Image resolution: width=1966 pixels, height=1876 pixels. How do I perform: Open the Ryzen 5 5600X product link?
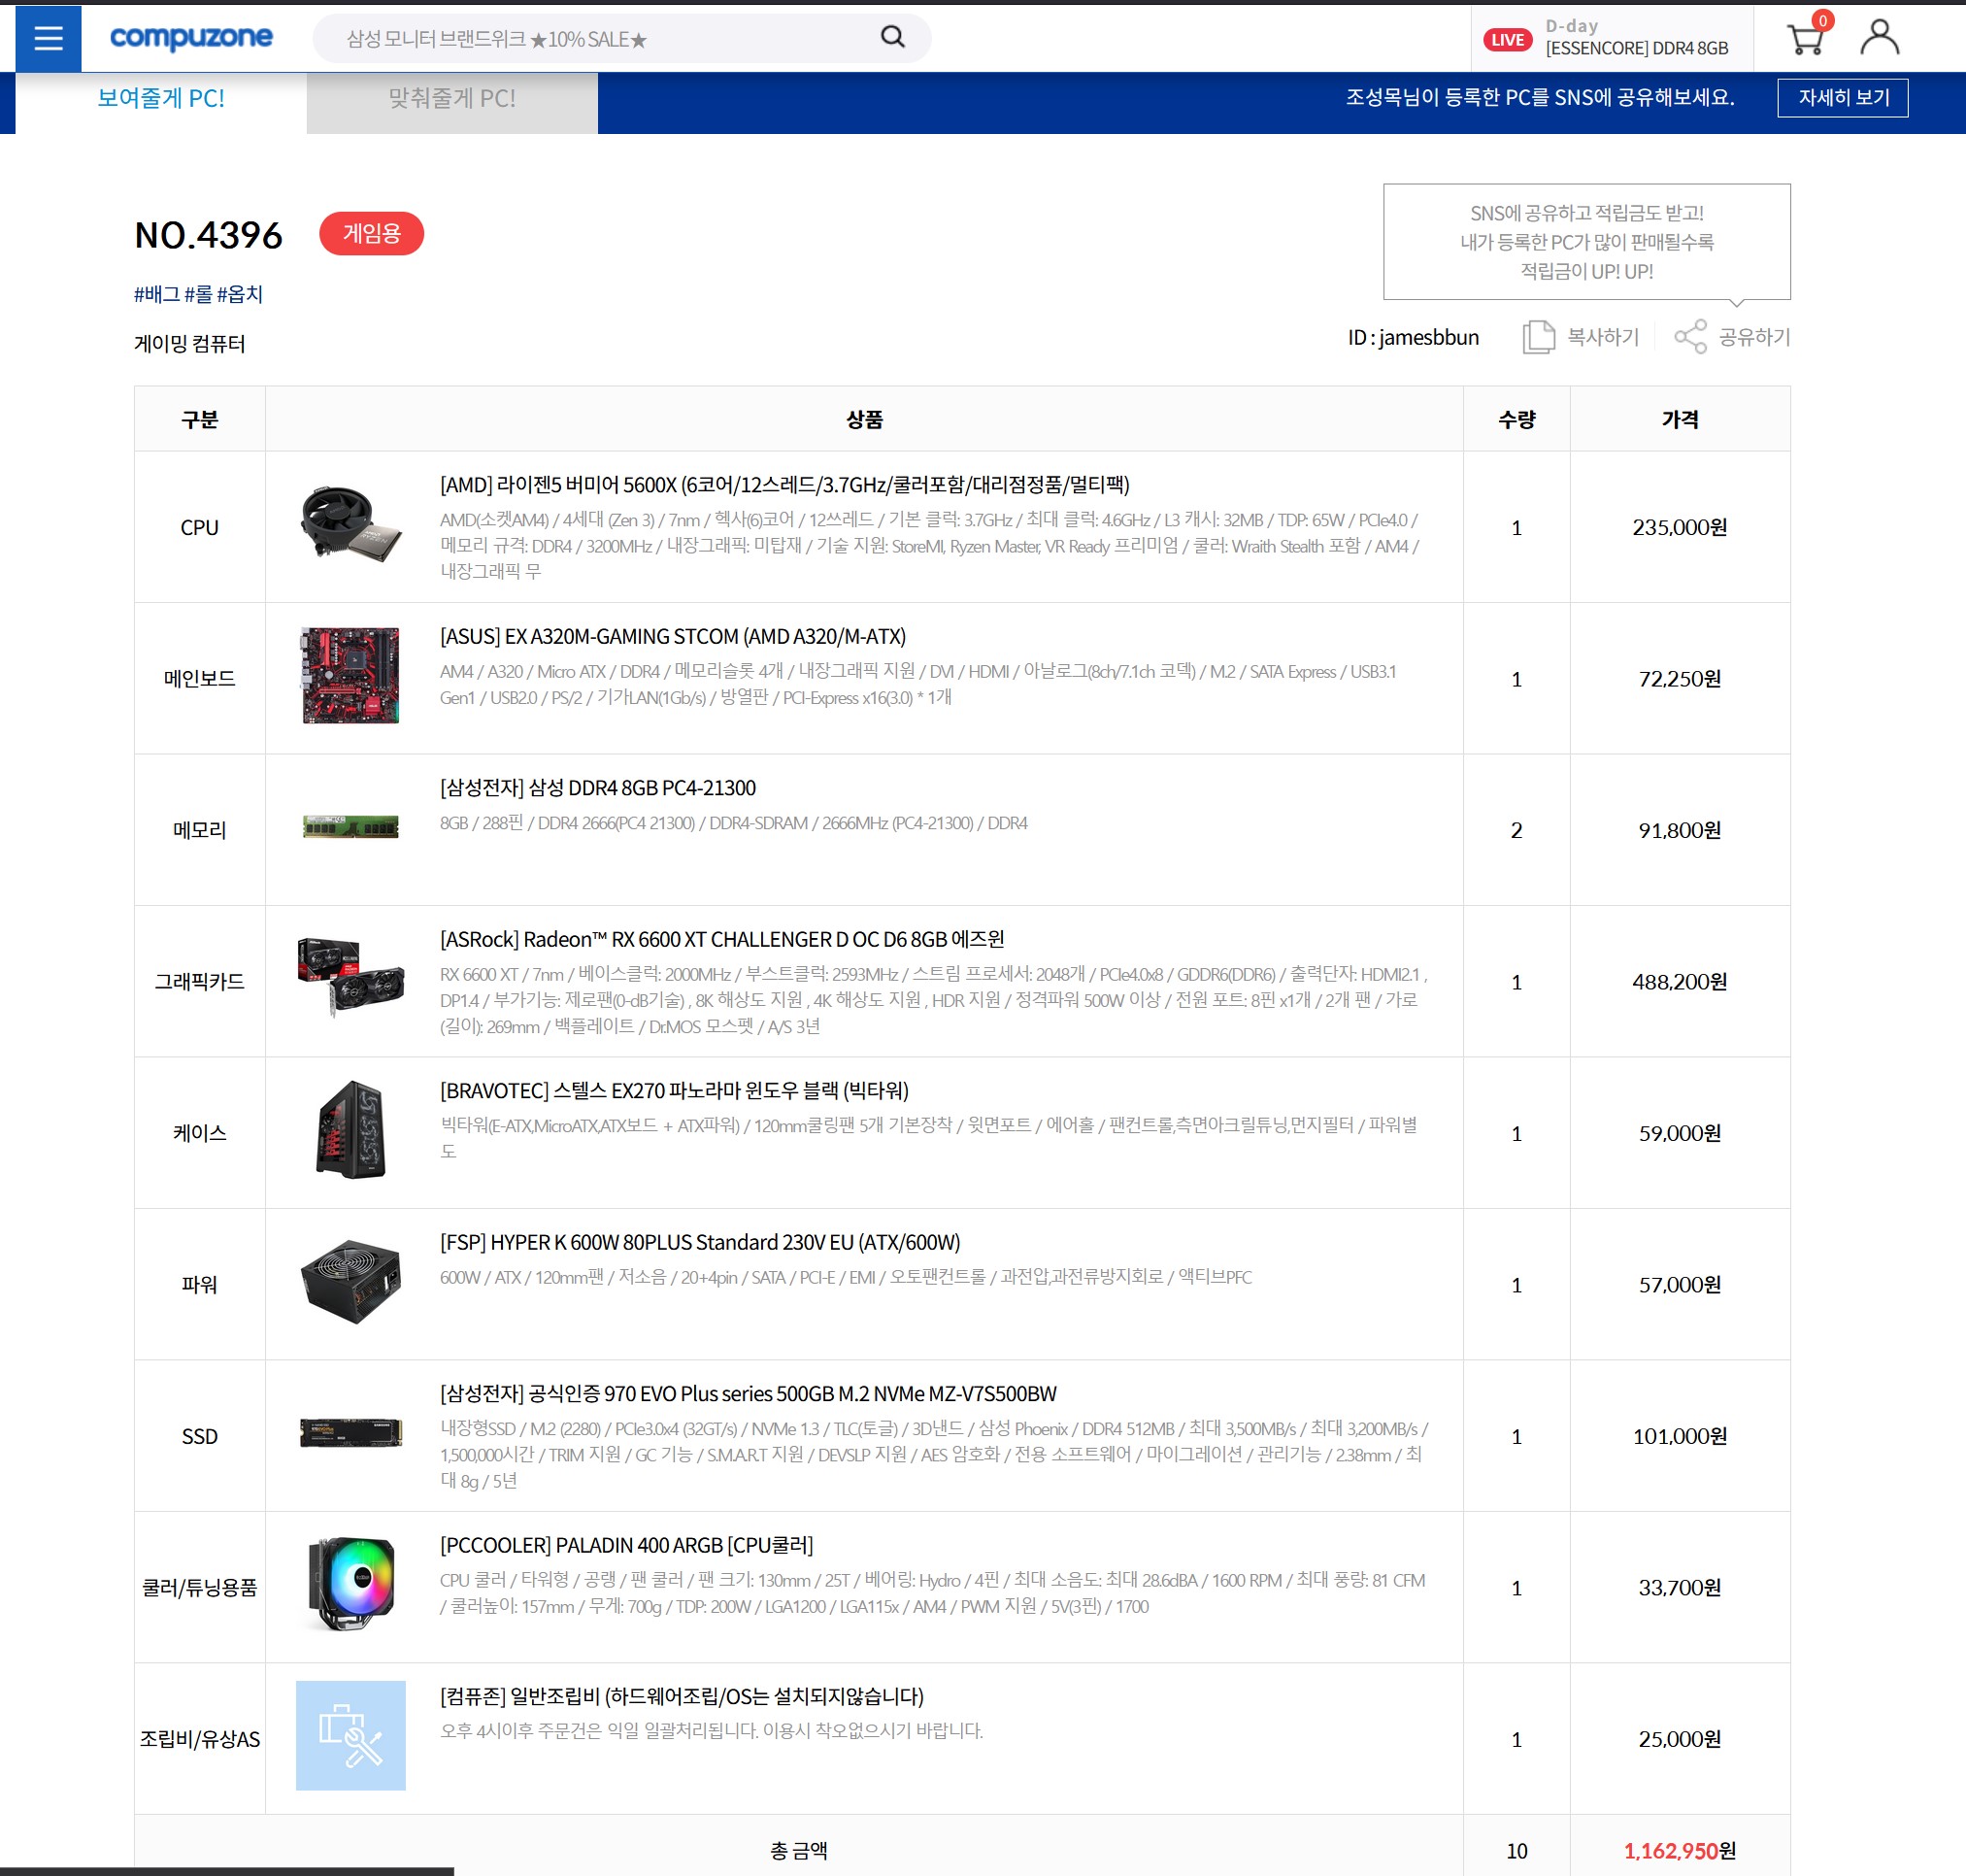point(784,485)
